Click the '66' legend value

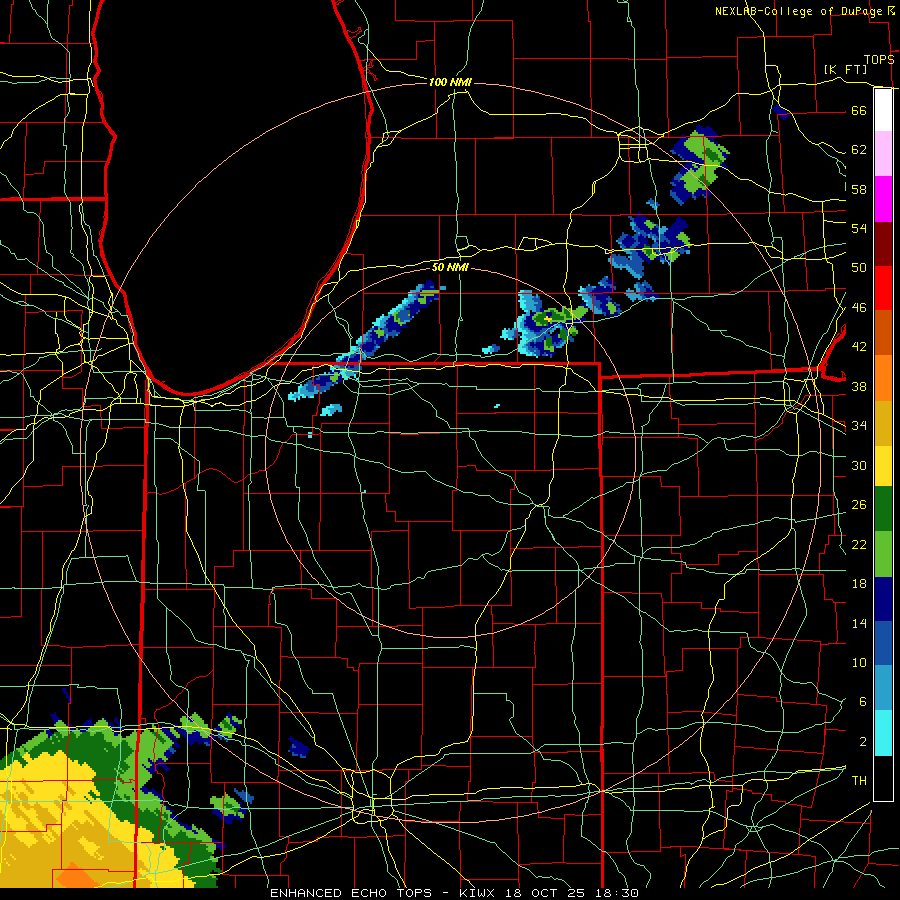coord(859,111)
